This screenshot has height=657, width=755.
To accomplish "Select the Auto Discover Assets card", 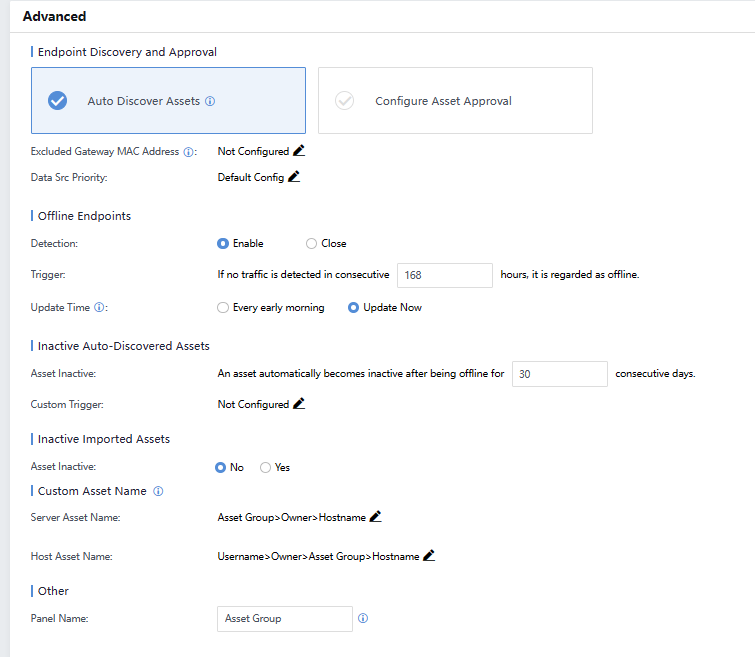I will tap(168, 101).
